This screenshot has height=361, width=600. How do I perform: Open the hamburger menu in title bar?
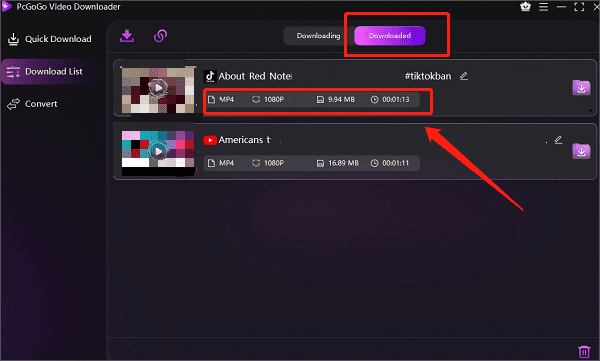tap(543, 7)
